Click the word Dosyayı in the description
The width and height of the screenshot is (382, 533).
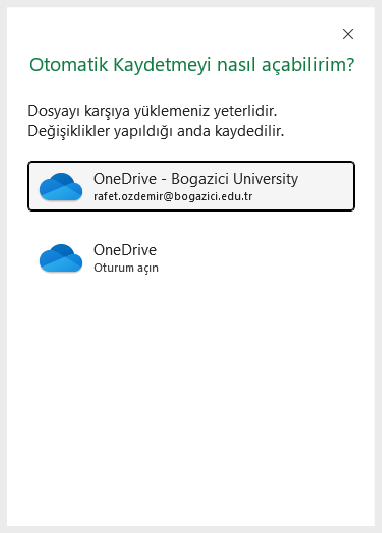[x=54, y=111]
